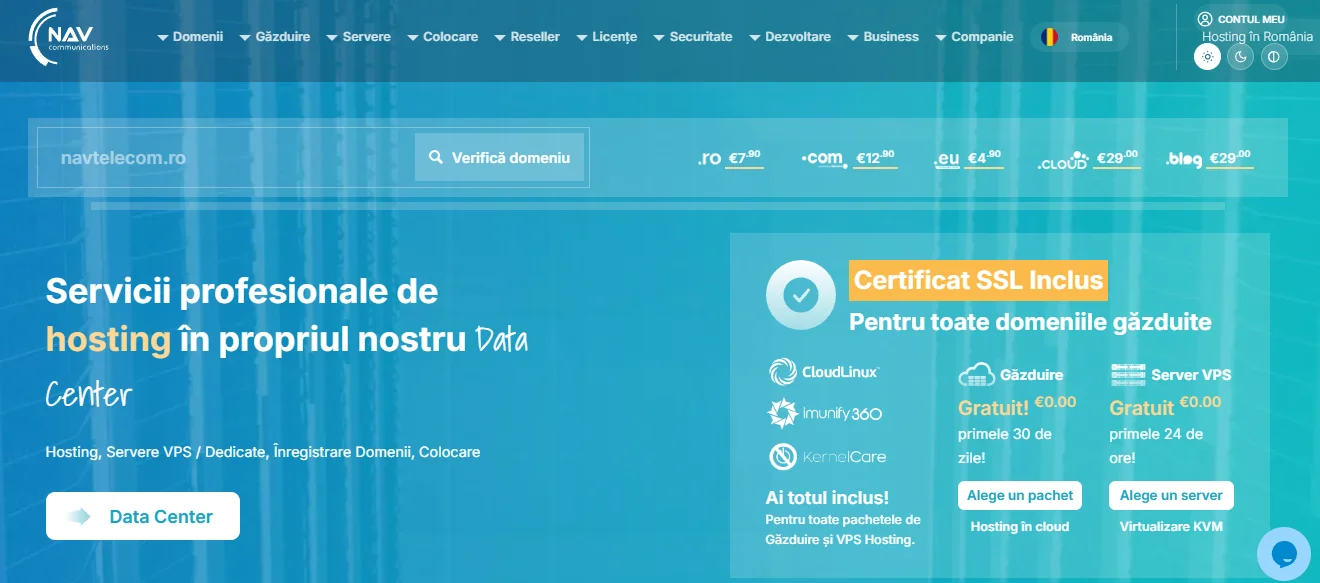Click the SSL certificate checkmark icon
Image resolution: width=1320 pixels, height=583 pixels.
[x=801, y=295]
